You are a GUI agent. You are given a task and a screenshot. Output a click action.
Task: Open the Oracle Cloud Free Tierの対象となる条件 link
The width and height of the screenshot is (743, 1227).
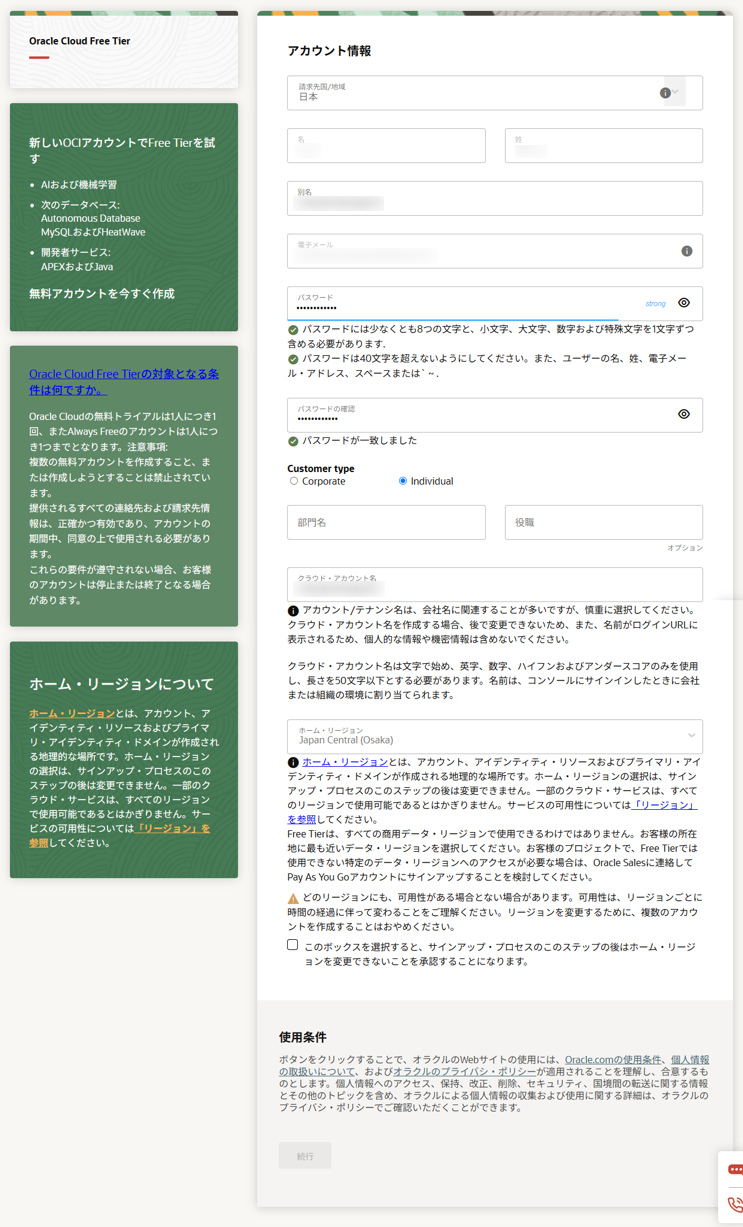[124, 381]
